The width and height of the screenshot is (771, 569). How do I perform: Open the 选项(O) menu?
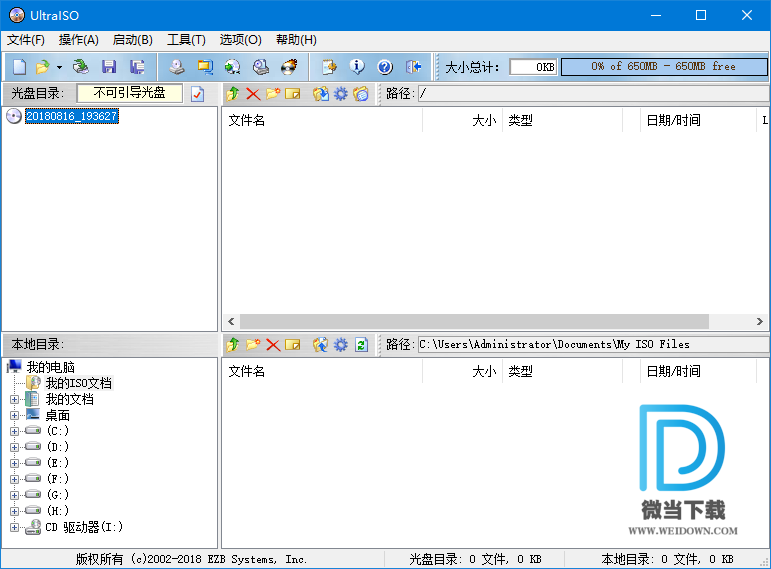pyautogui.click(x=240, y=40)
